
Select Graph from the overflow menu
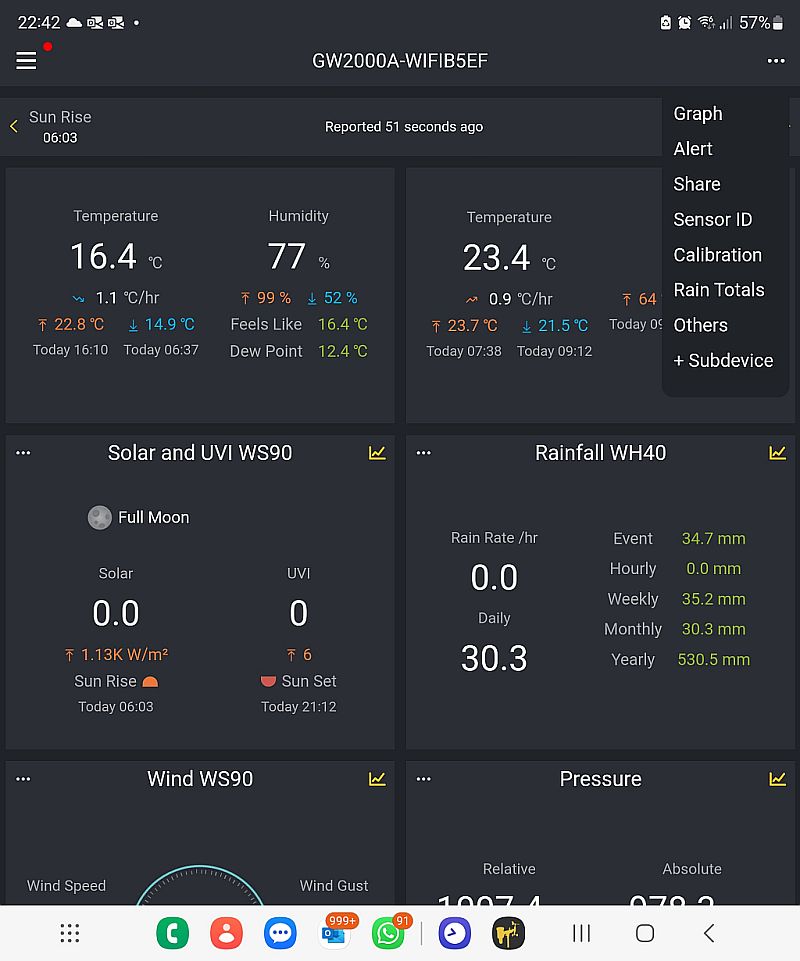pos(698,114)
